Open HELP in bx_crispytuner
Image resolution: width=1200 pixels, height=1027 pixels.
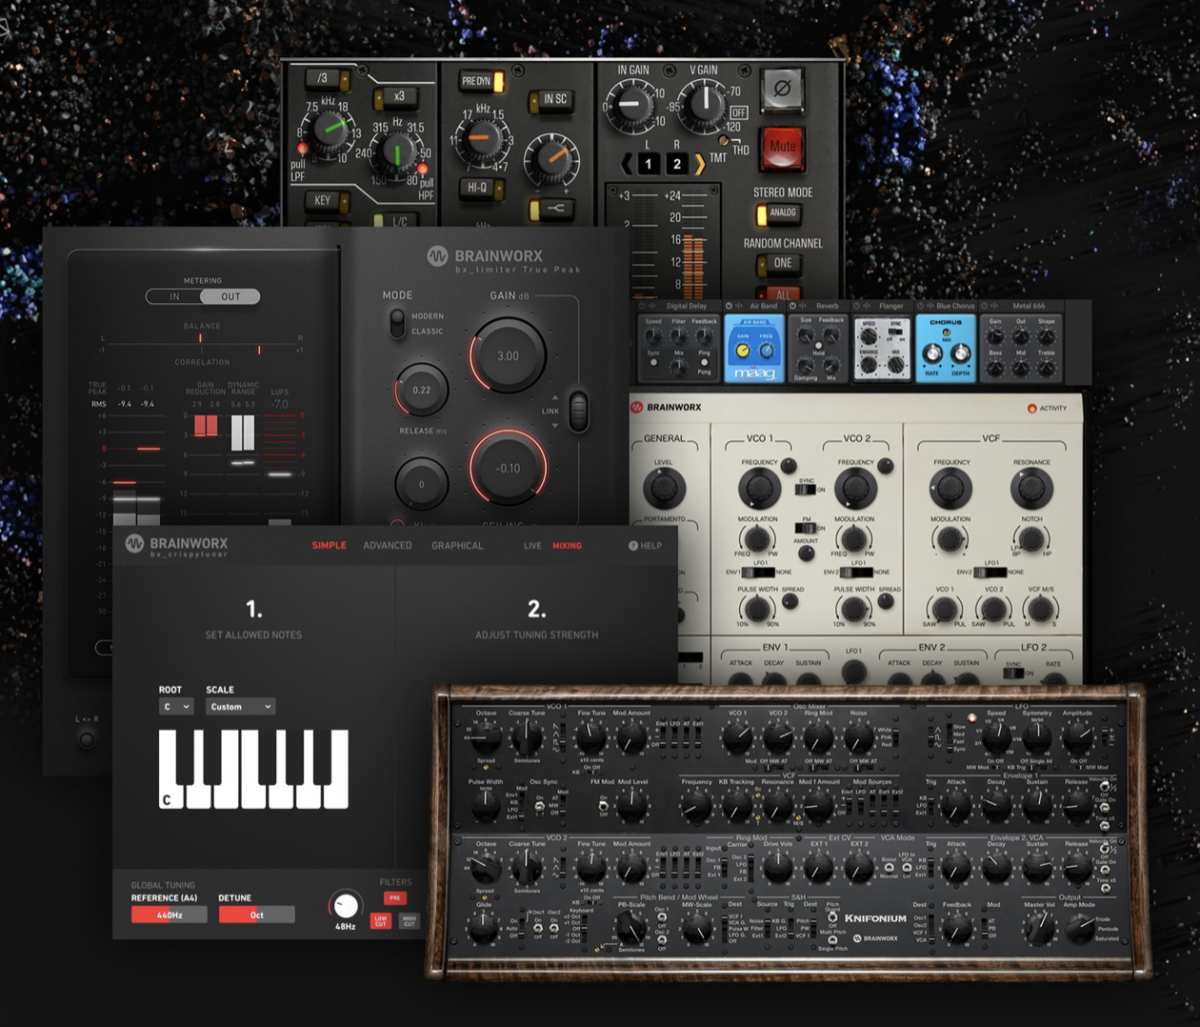645,545
